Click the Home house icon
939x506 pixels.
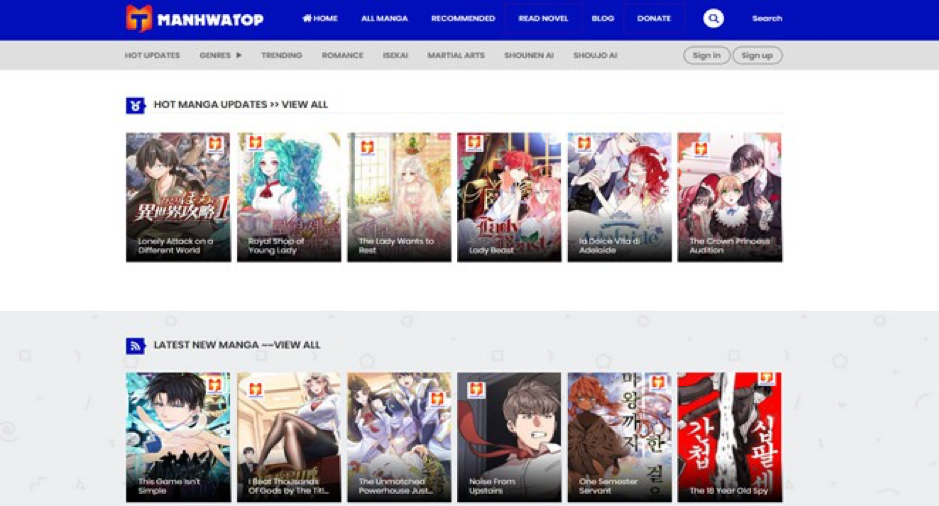307,18
